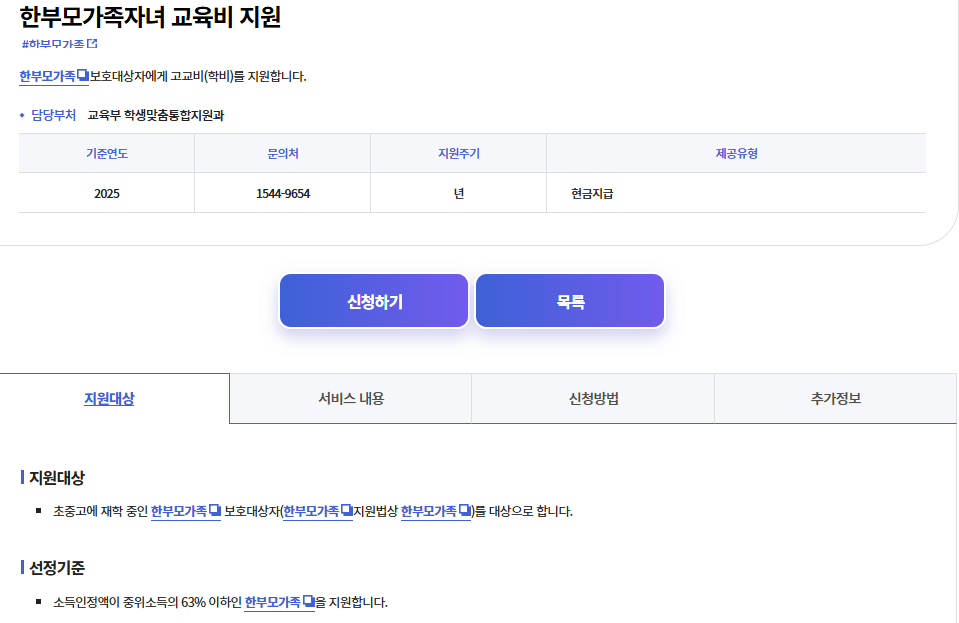This screenshot has width=959, height=623.
Task: Click the 지원대상 section heading
Action: coord(57,477)
